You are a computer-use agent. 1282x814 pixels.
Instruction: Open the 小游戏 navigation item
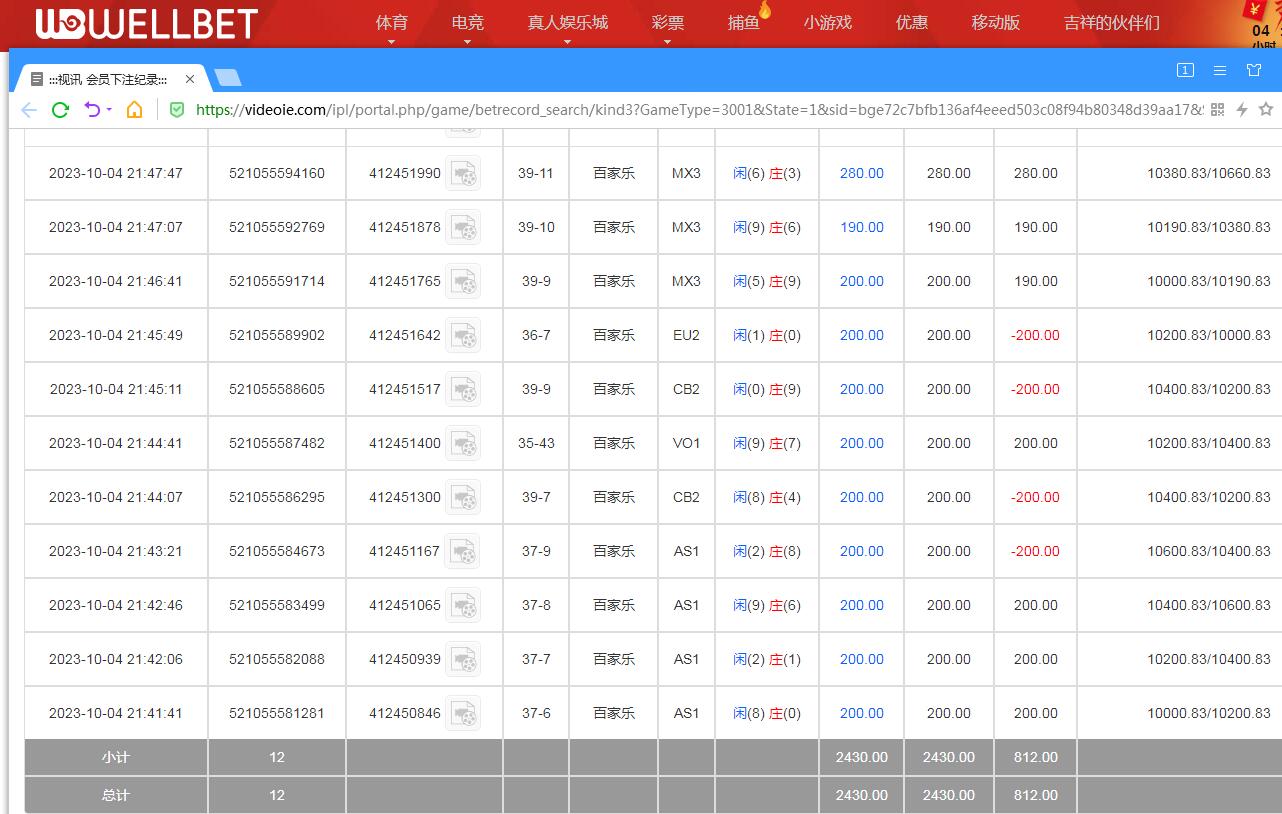[828, 22]
